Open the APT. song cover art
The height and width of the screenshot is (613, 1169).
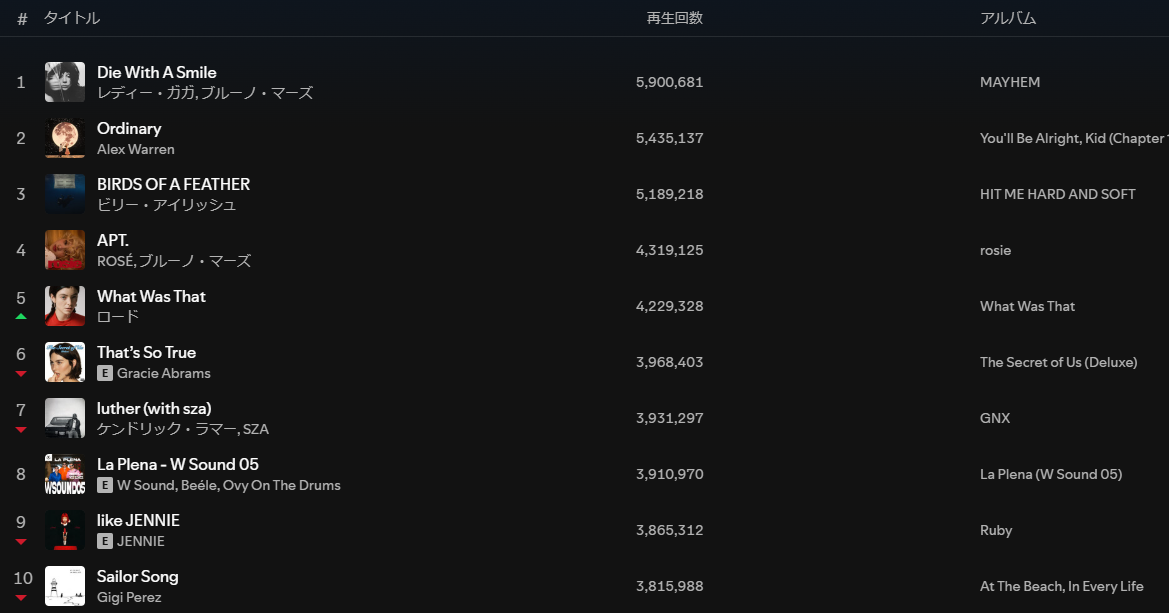[65, 250]
